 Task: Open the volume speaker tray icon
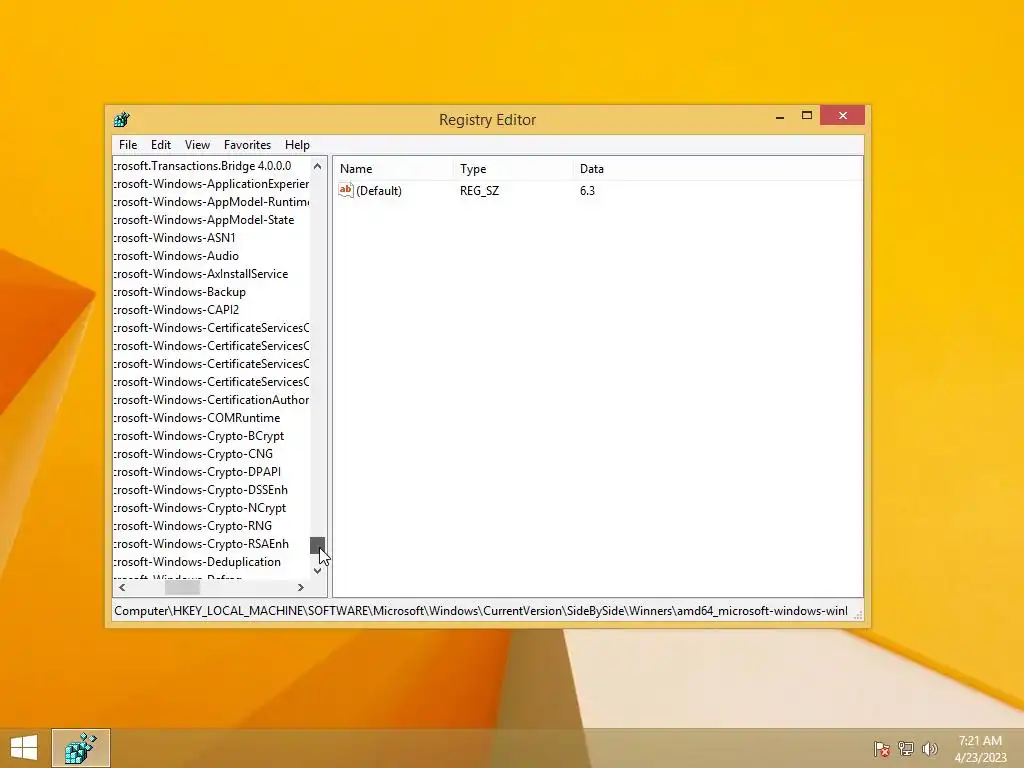pos(929,749)
